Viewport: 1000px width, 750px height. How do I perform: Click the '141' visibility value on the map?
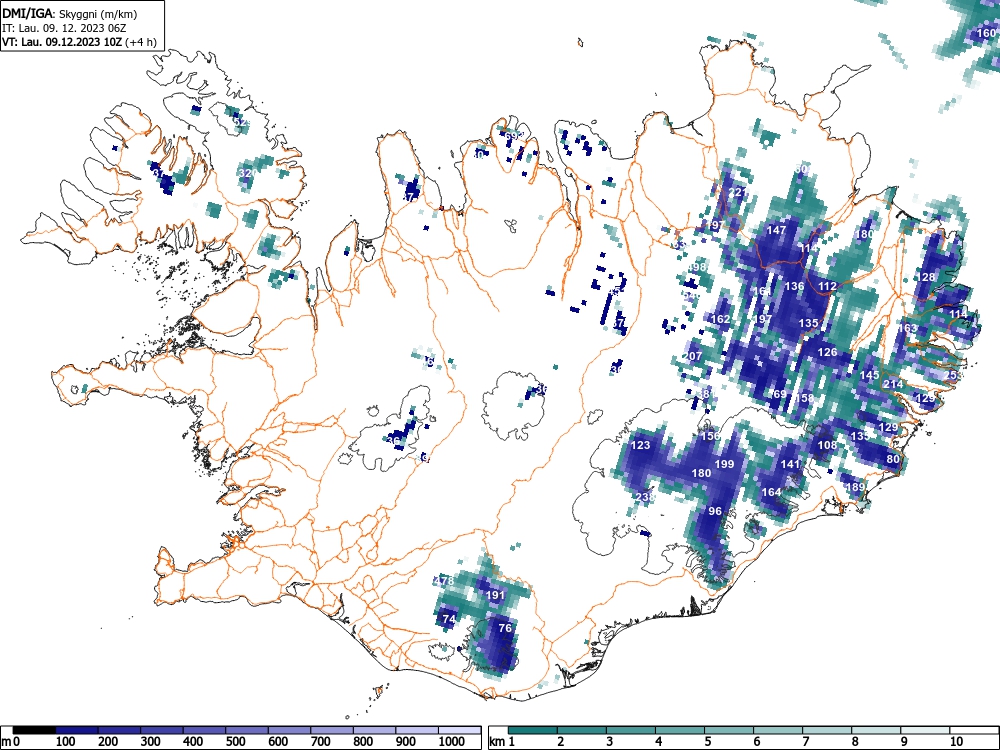tap(790, 464)
